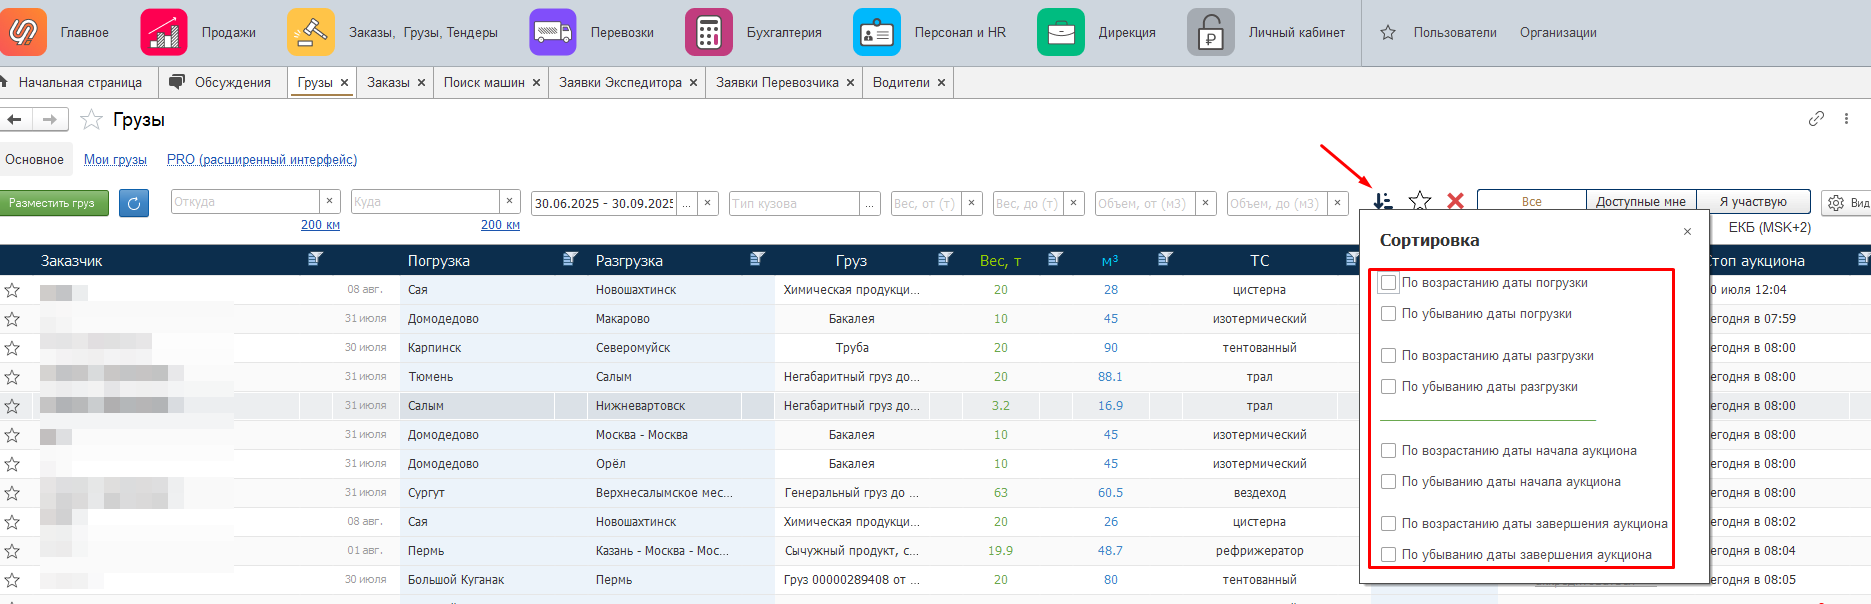Click the favorites star in top bar
The height and width of the screenshot is (604, 1871).
(x=1388, y=33)
